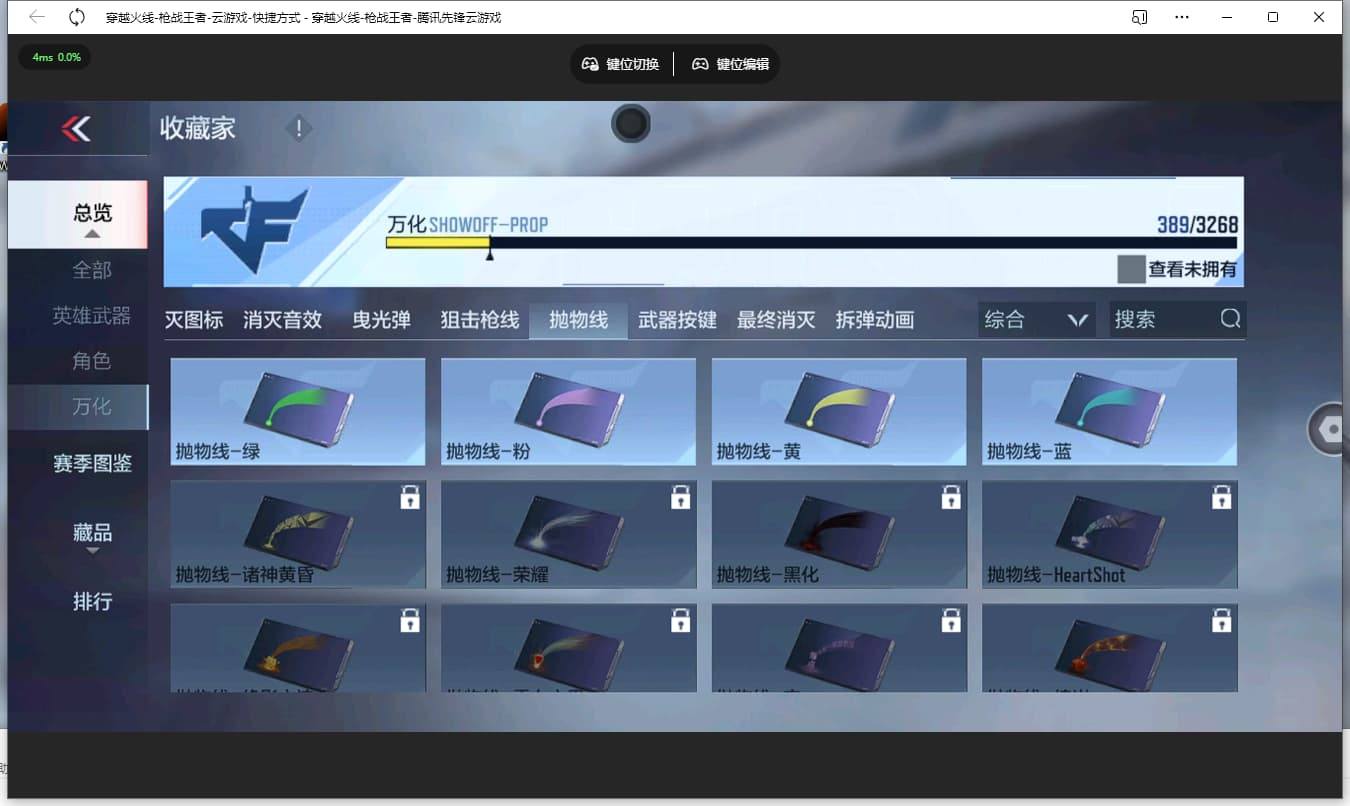Click the search magnifier icon
Image resolution: width=1350 pixels, height=806 pixels.
coord(1229,319)
